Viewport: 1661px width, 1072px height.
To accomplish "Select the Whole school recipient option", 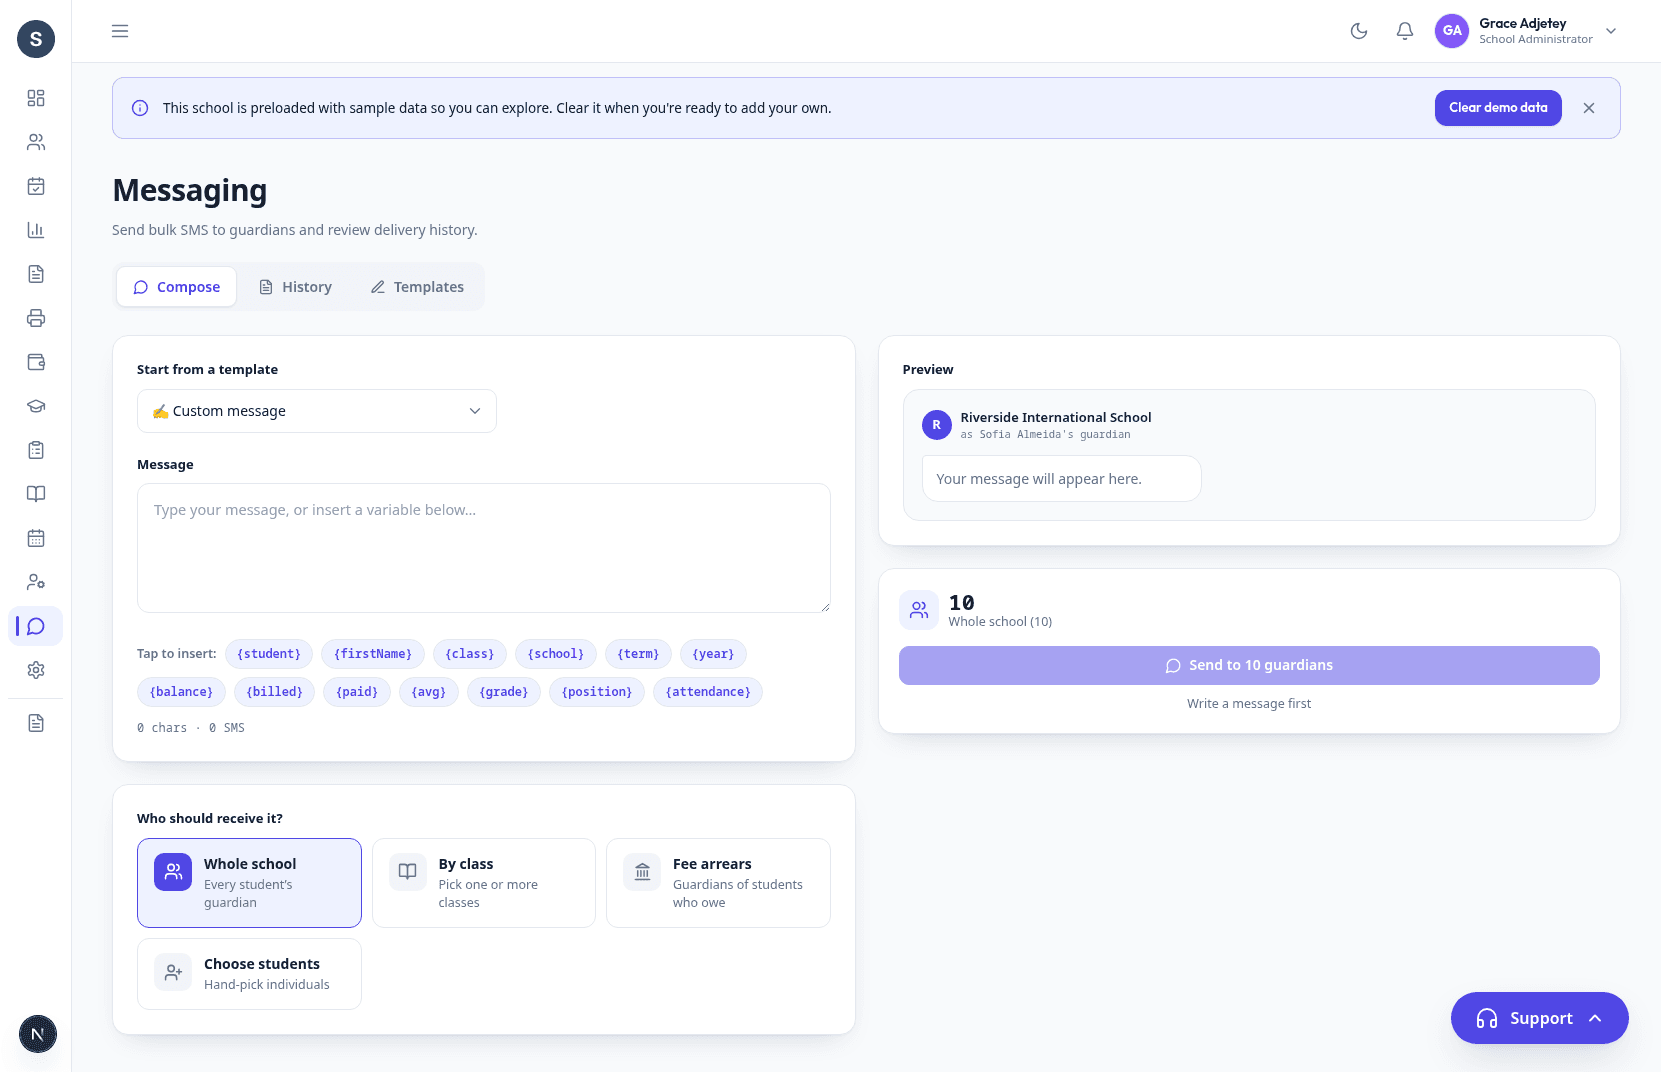I will coord(249,883).
